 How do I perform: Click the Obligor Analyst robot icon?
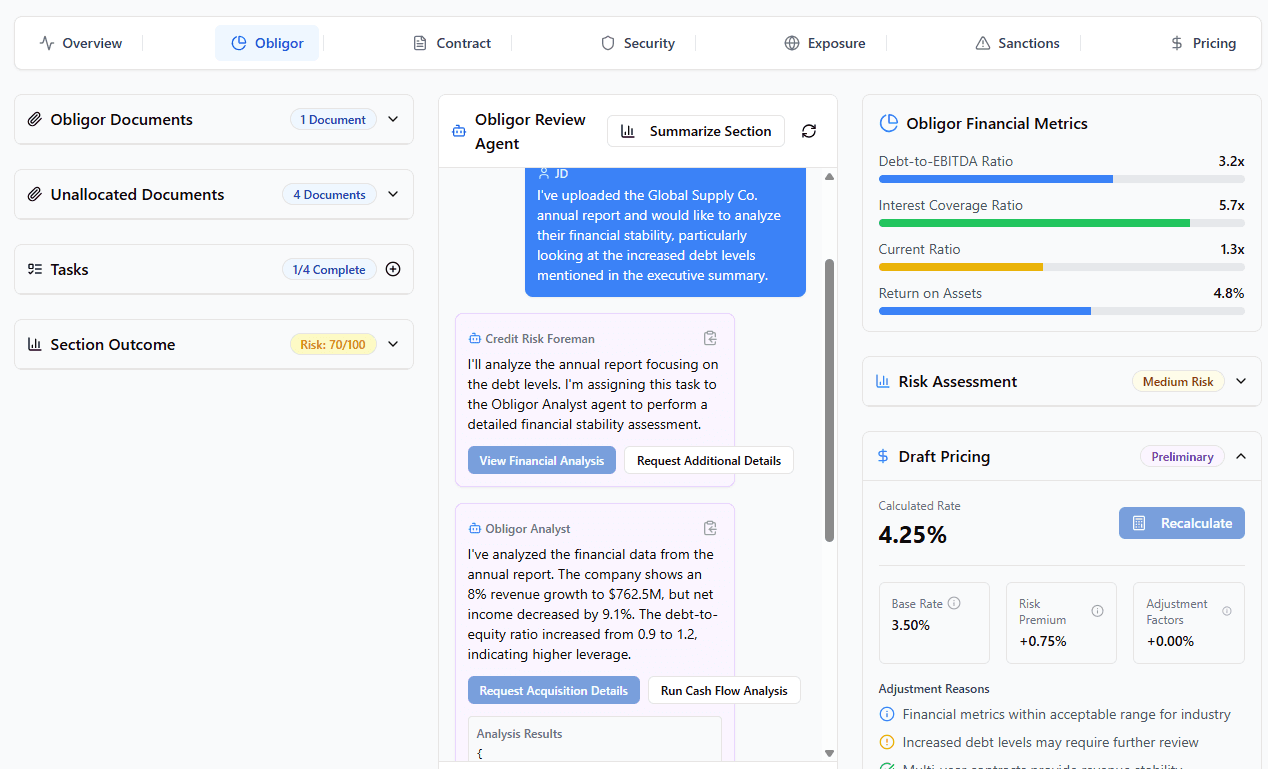(475, 529)
